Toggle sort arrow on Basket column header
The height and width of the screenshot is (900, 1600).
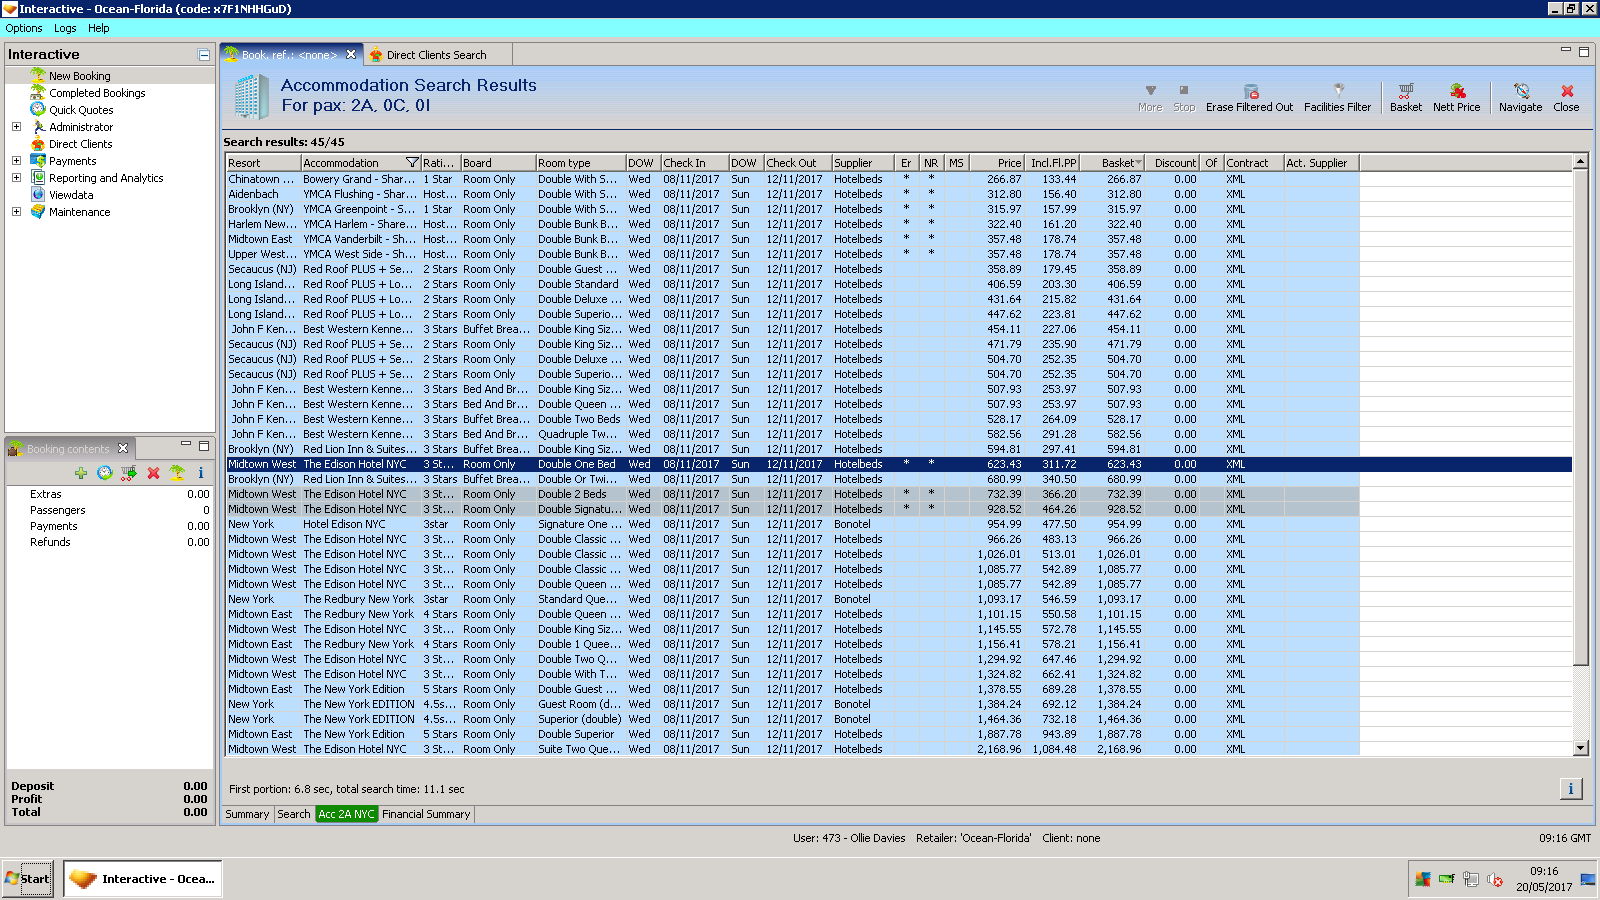(1138, 163)
